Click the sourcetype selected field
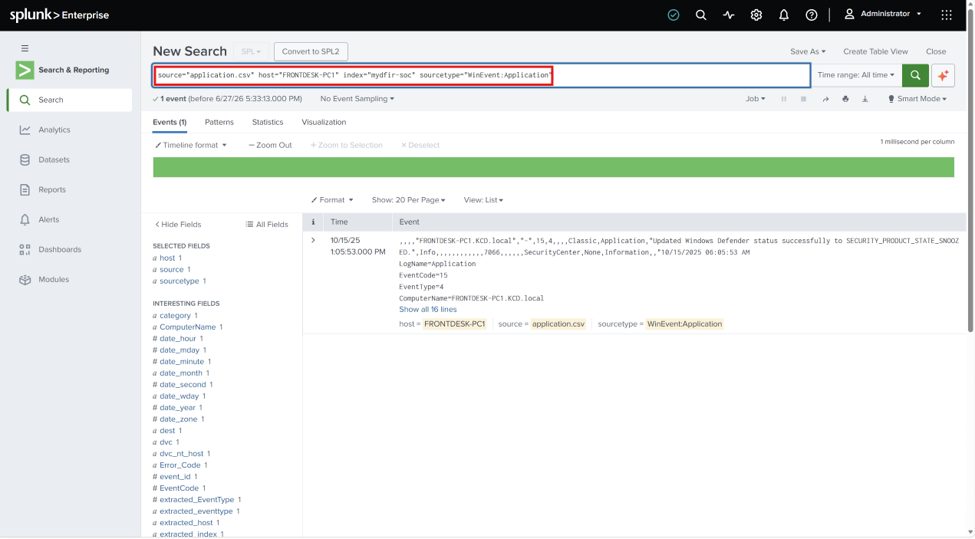 tap(179, 281)
